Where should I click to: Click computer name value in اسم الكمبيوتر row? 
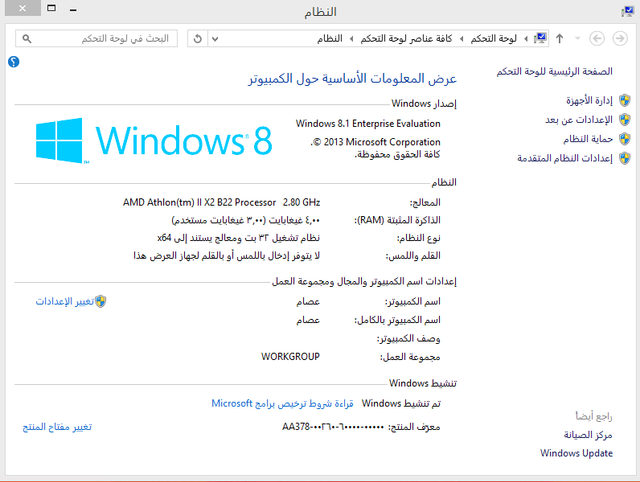point(308,302)
